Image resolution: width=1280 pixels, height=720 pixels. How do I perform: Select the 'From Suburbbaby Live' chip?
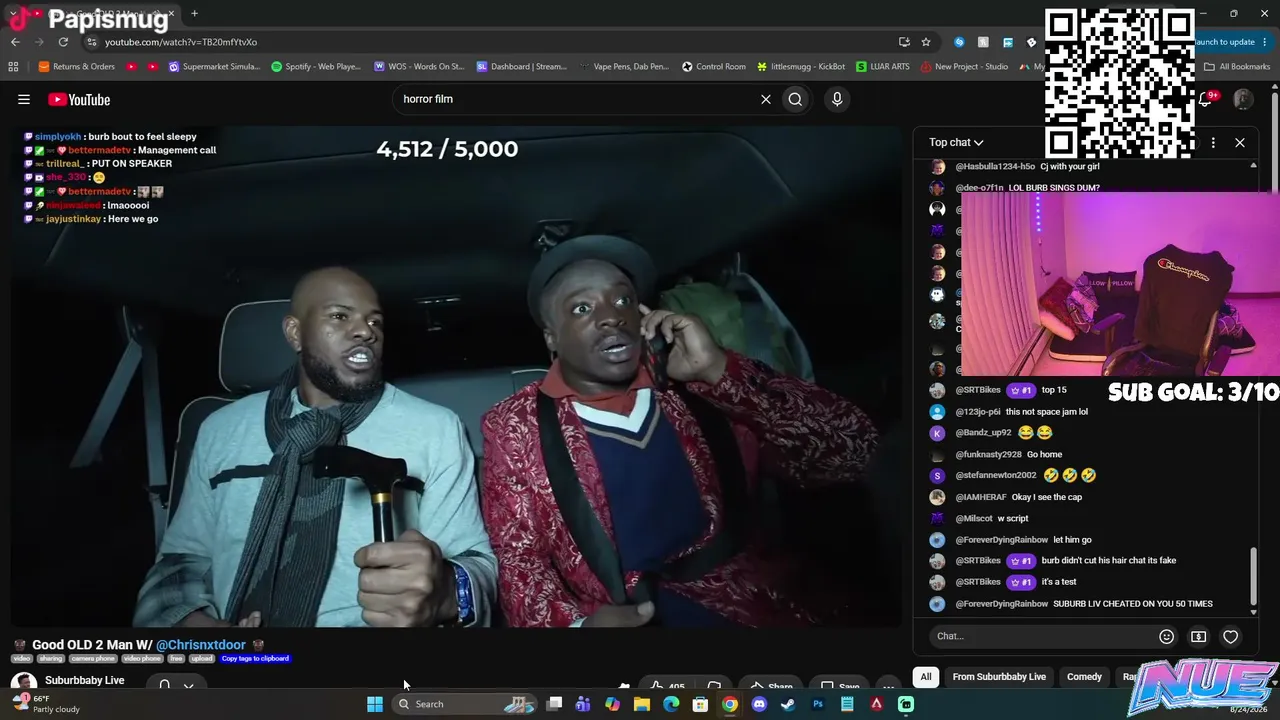point(999,677)
